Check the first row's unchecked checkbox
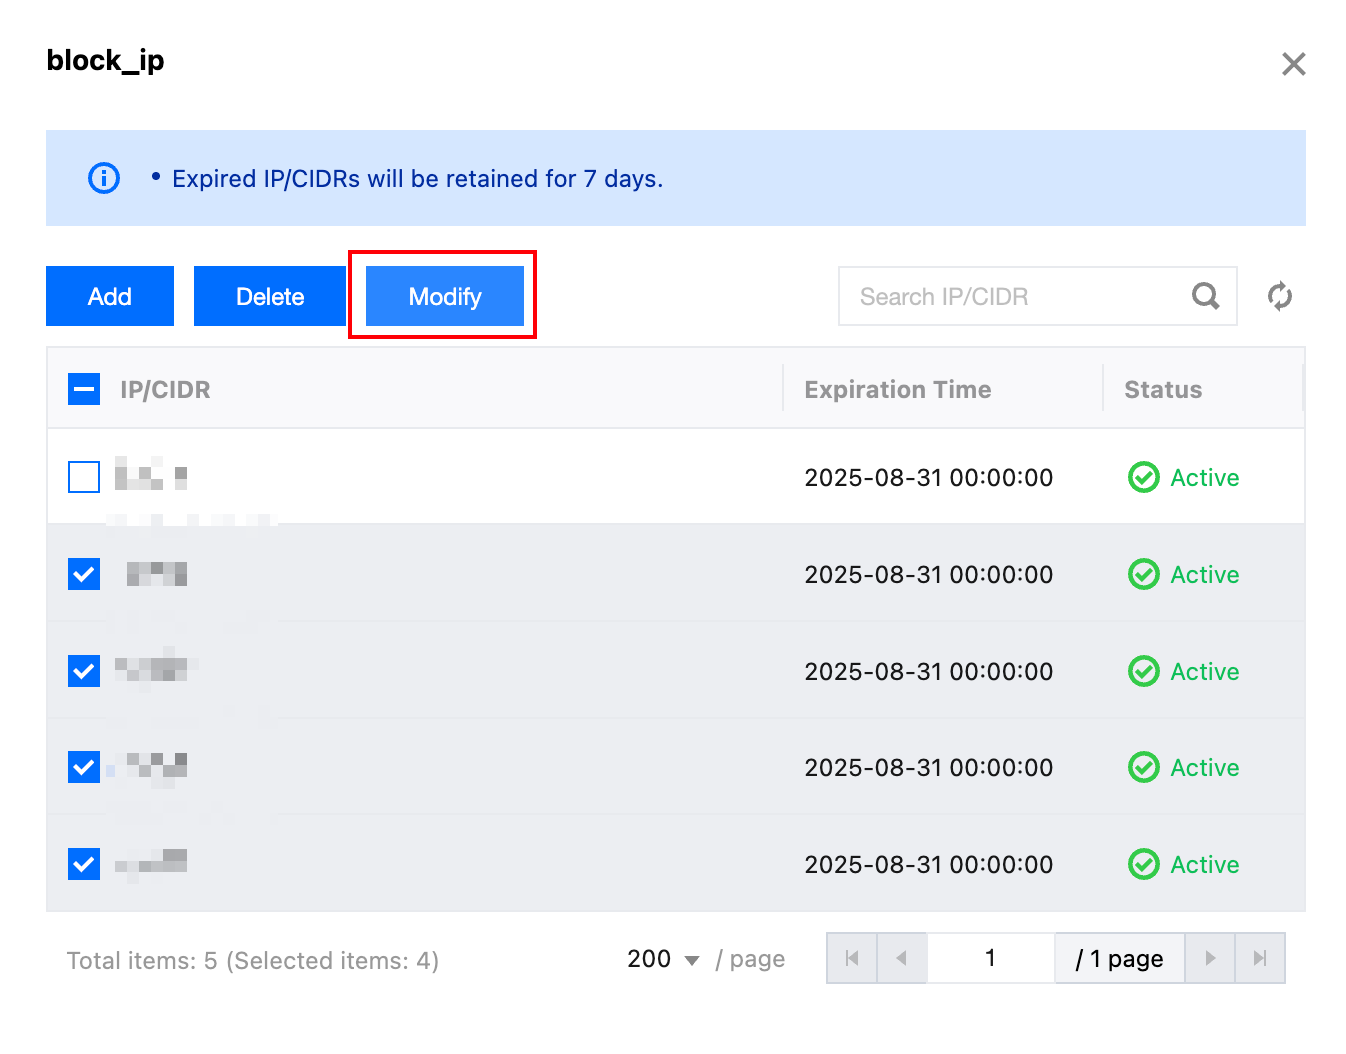The image size is (1346, 1054). [84, 477]
